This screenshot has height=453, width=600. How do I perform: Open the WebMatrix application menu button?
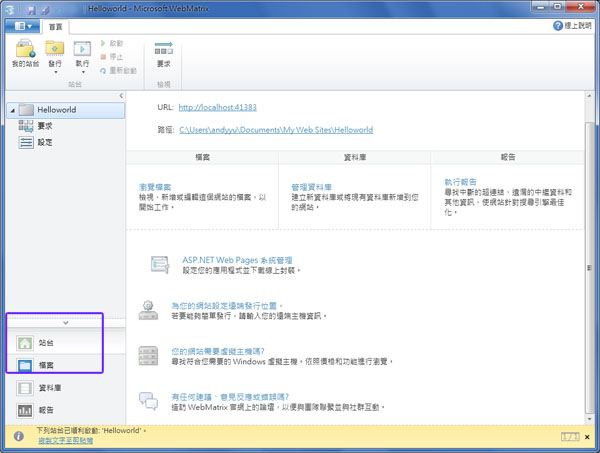pyautogui.click(x=23, y=26)
